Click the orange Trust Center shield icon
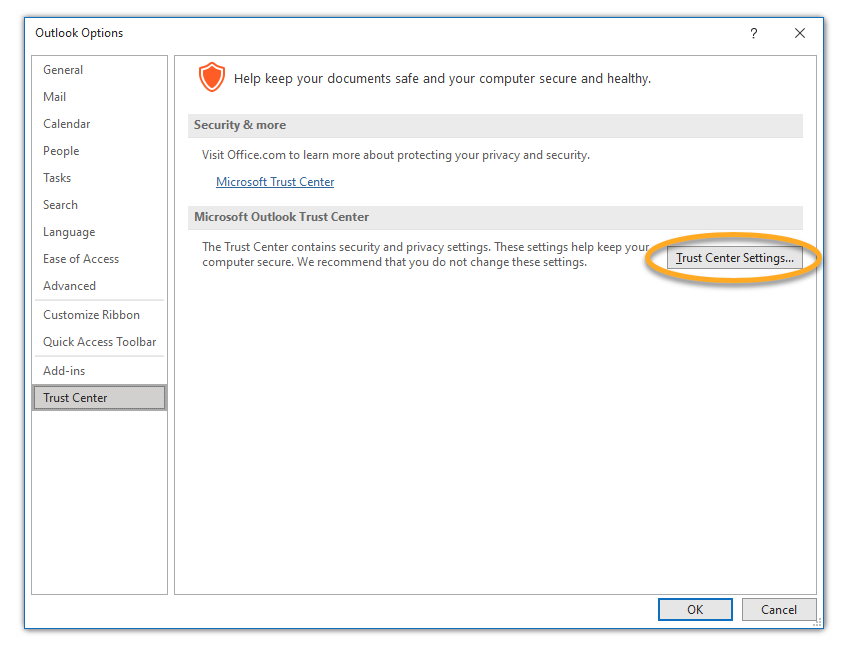Viewport: 852px width, 645px height. [211, 77]
